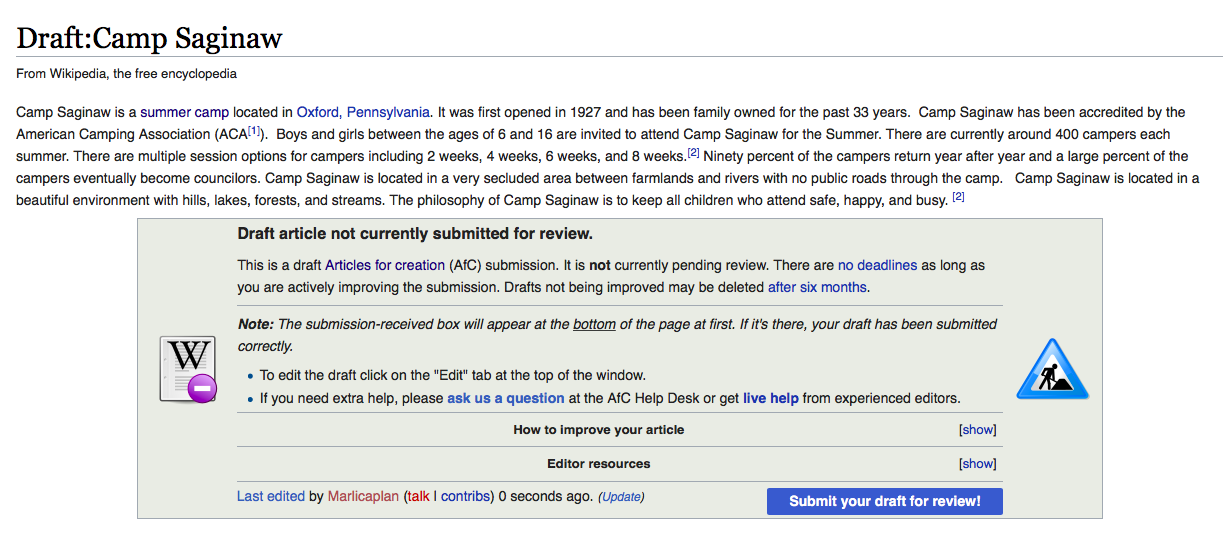This screenshot has width=1223, height=534.
Task: Open the "summer camp" link
Action: pos(184,112)
